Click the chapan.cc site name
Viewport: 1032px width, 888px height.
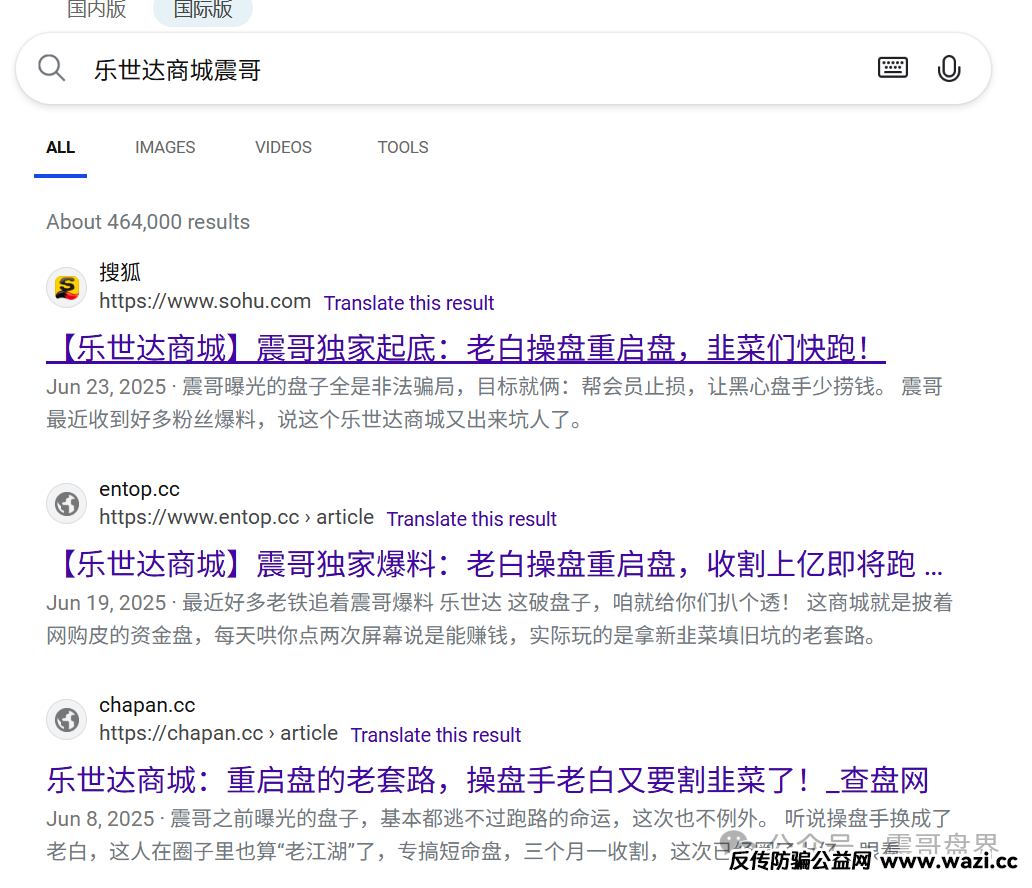coord(147,705)
